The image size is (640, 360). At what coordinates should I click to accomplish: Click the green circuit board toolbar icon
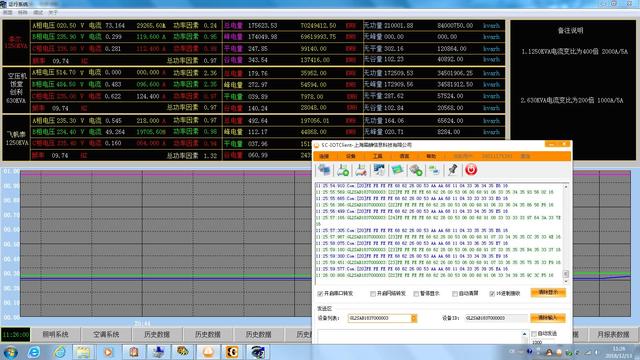pyautogui.click(x=397, y=170)
